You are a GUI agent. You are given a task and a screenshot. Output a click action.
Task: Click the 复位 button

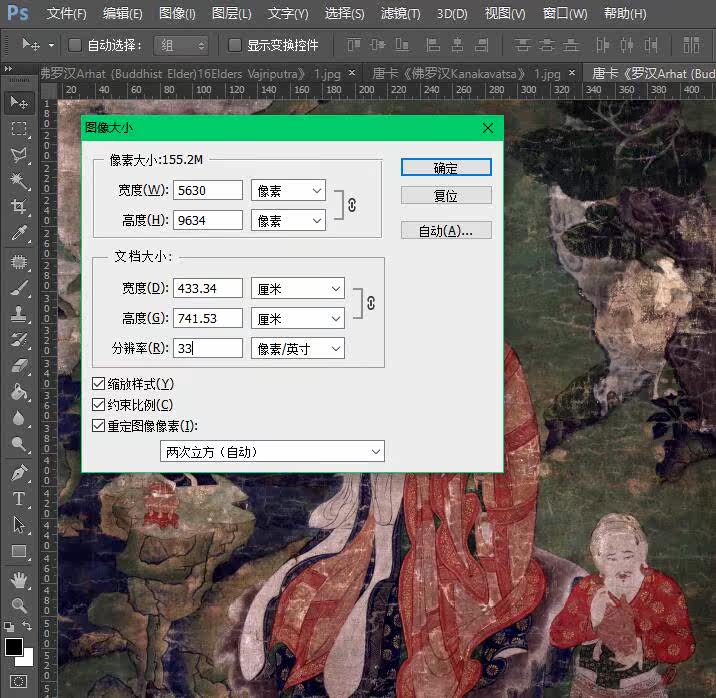446,195
